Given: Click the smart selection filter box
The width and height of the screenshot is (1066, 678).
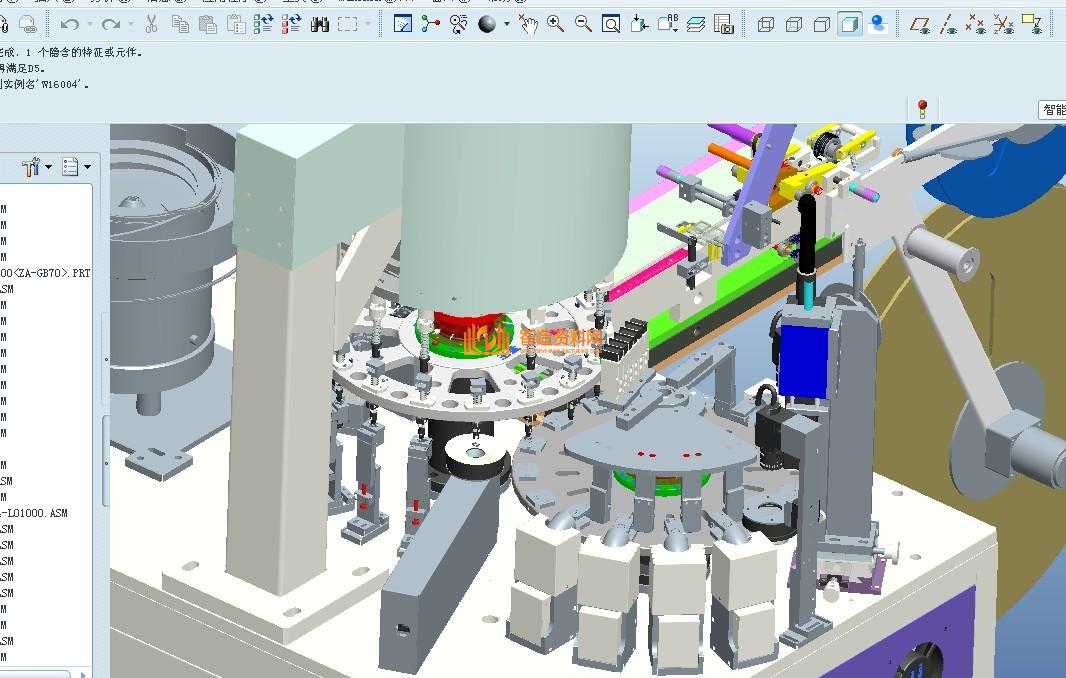Looking at the screenshot, I should (x=1053, y=110).
